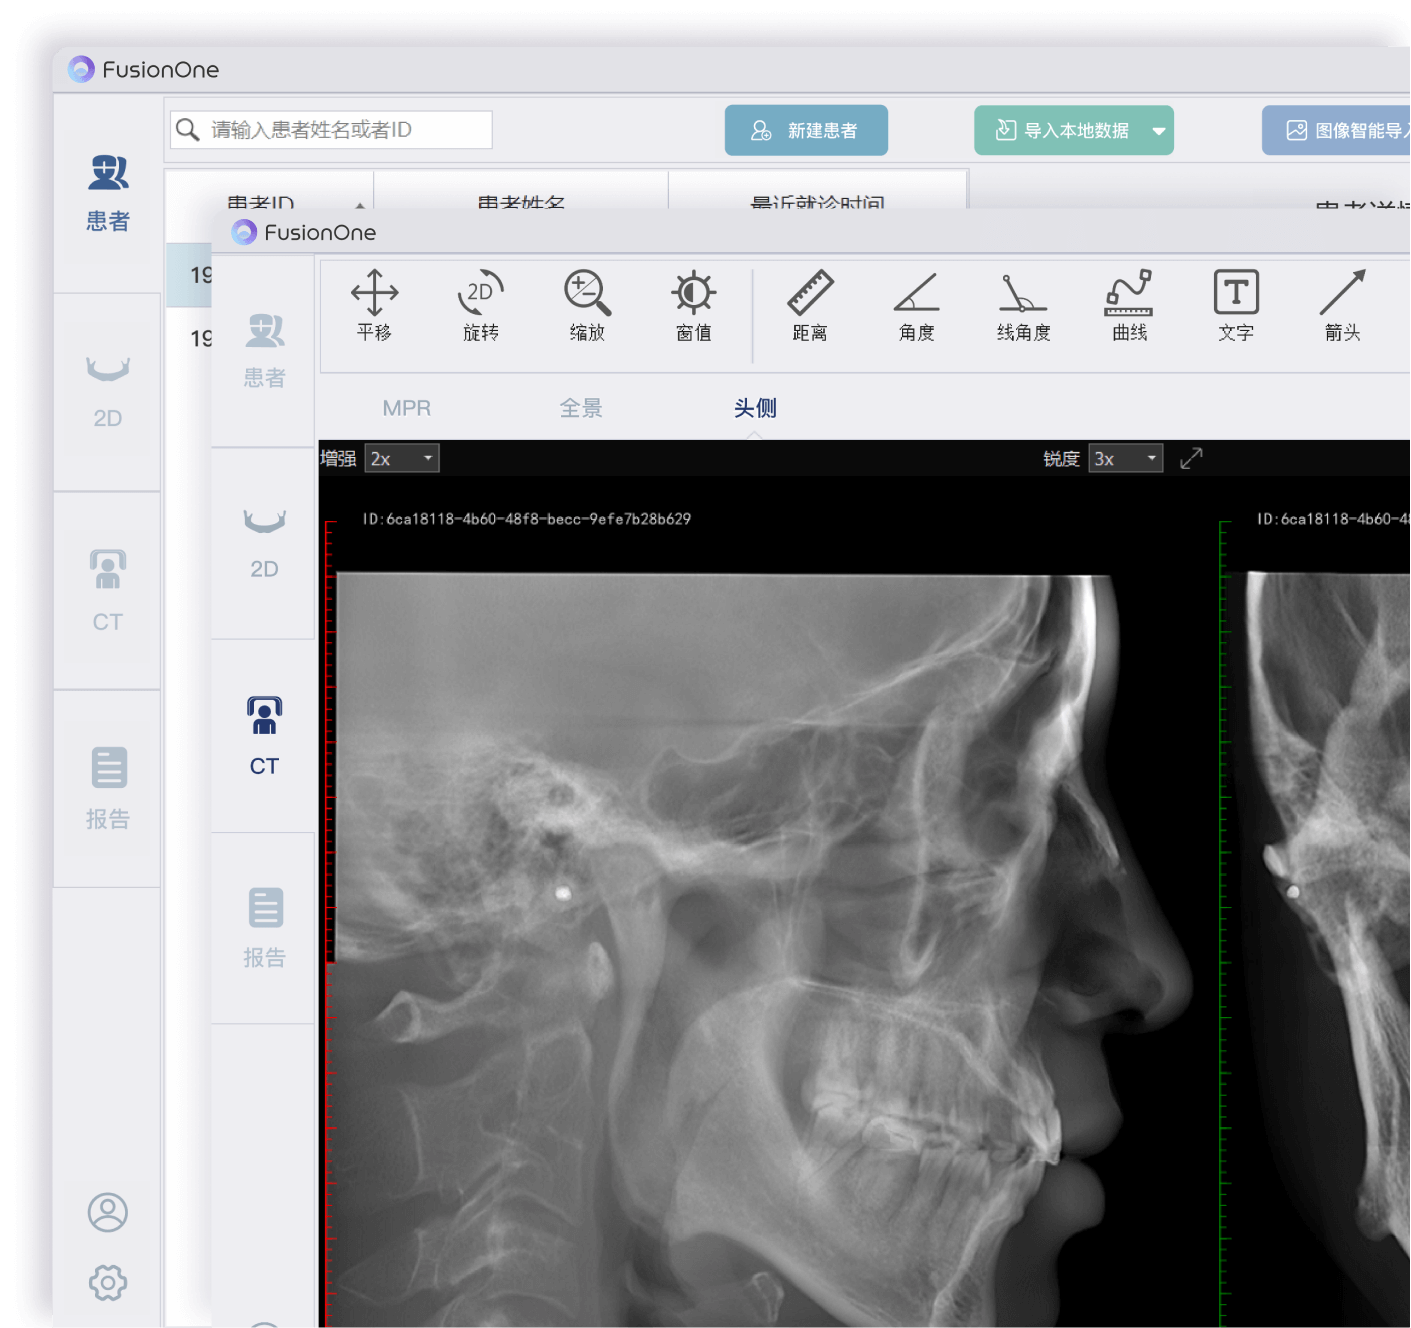Open settings gear in left sidebar
Viewport: 1411px width, 1328px height.
pyautogui.click(x=108, y=1282)
